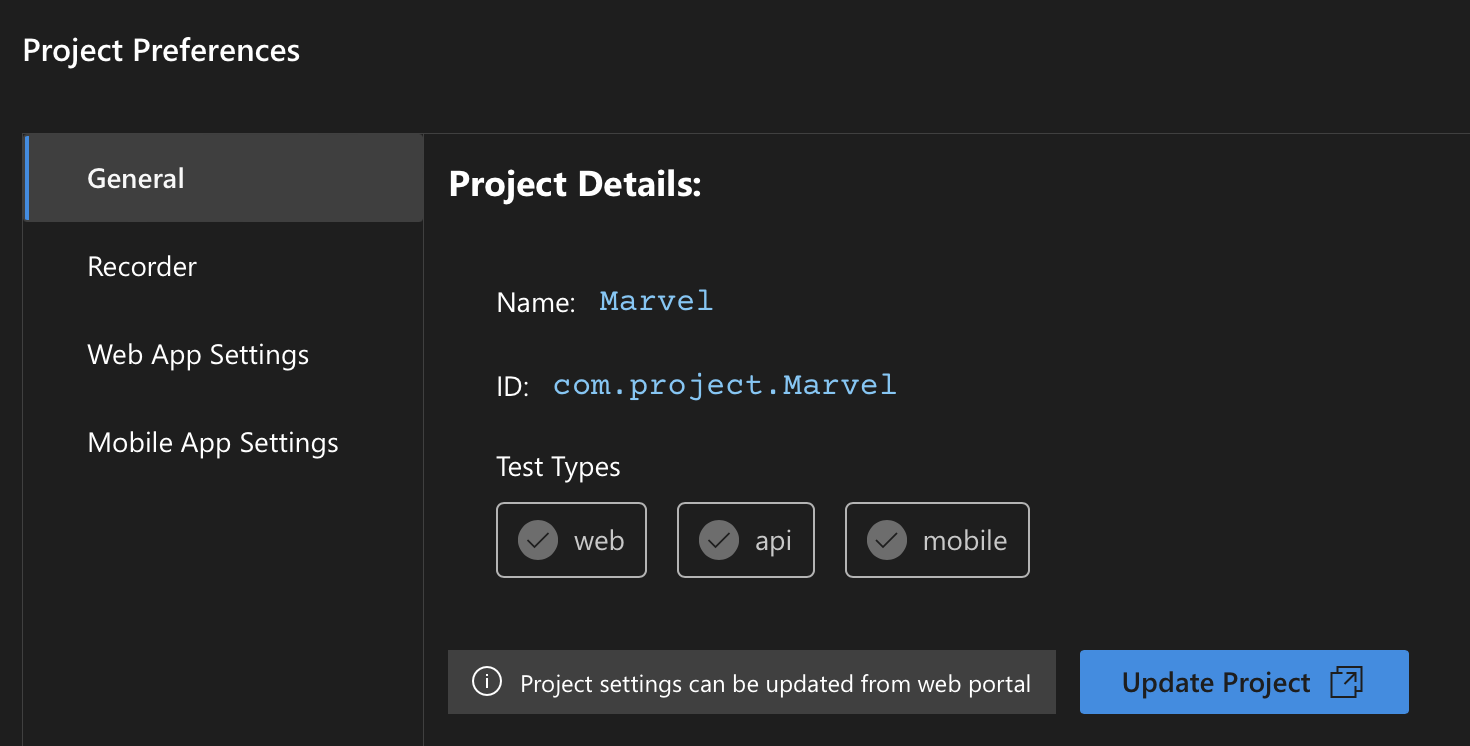Toggle the mobile test type checkbox
This screenshot has width=1470, height=746.
pos(937,540)
